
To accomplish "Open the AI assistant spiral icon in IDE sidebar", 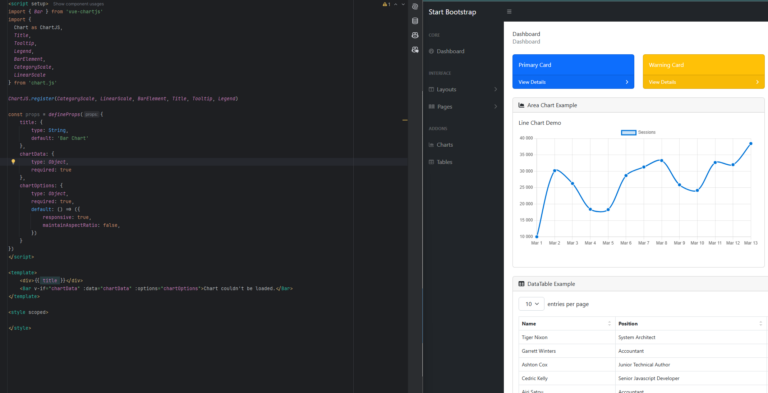I will pyautogui.click(x=415, y=6).
